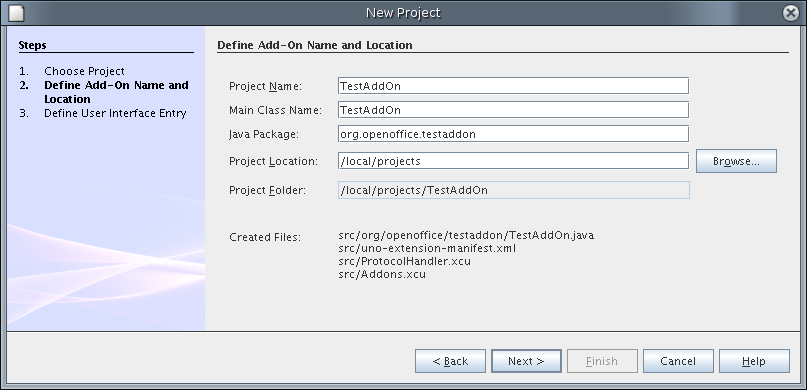Click the src/Addons.xcu created file entry
Image resolution: width=807 pixels, height=390 pixels.
(x=382, y=274)
